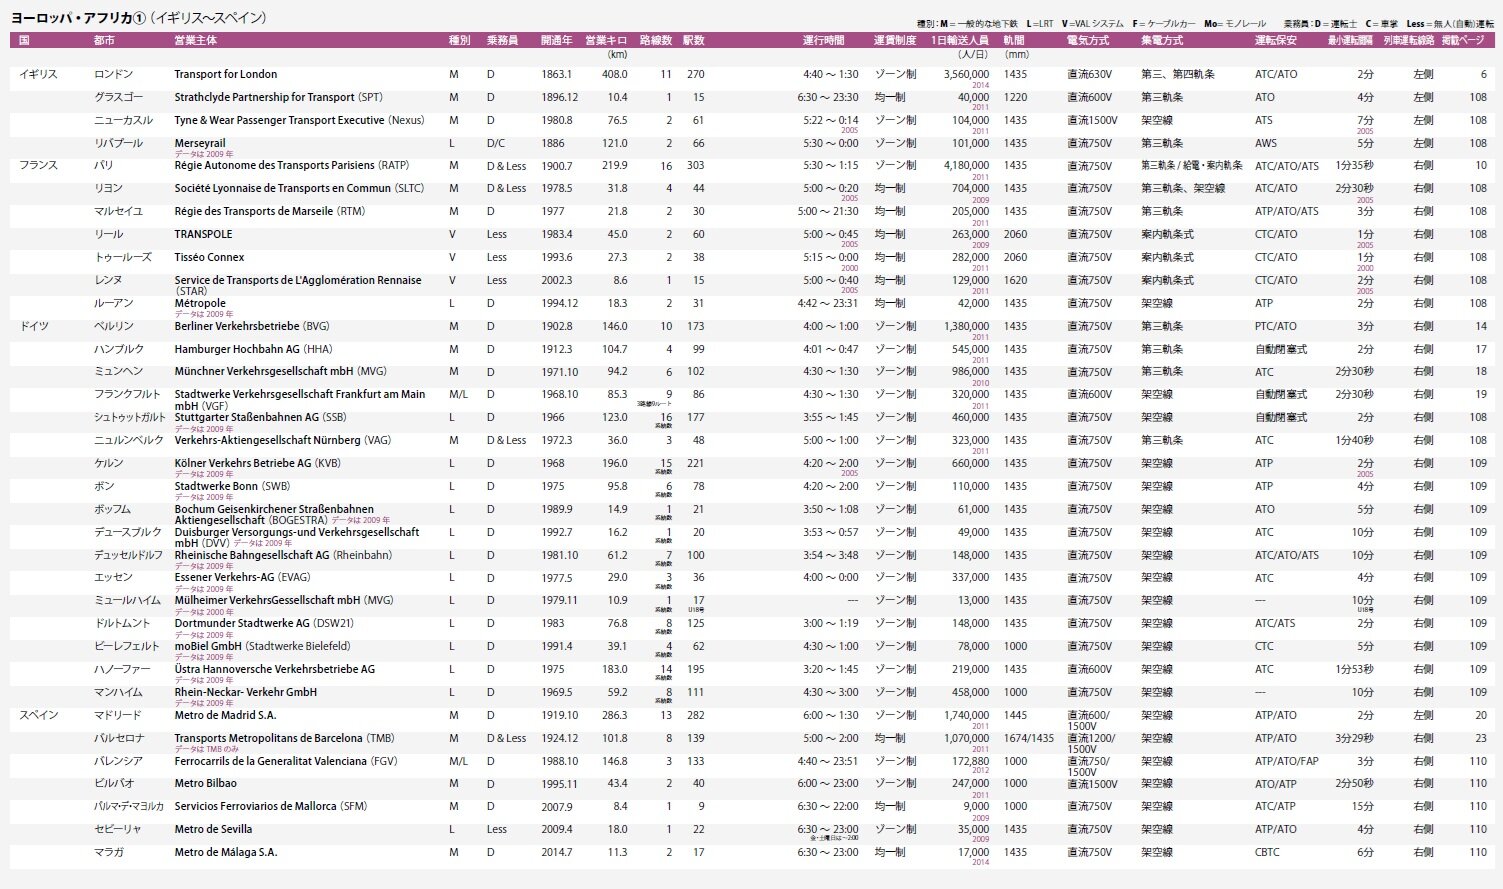Click the gauge value "1674/1435"
This screenshot has height=889, width=1503.
tap(1029, 739)
